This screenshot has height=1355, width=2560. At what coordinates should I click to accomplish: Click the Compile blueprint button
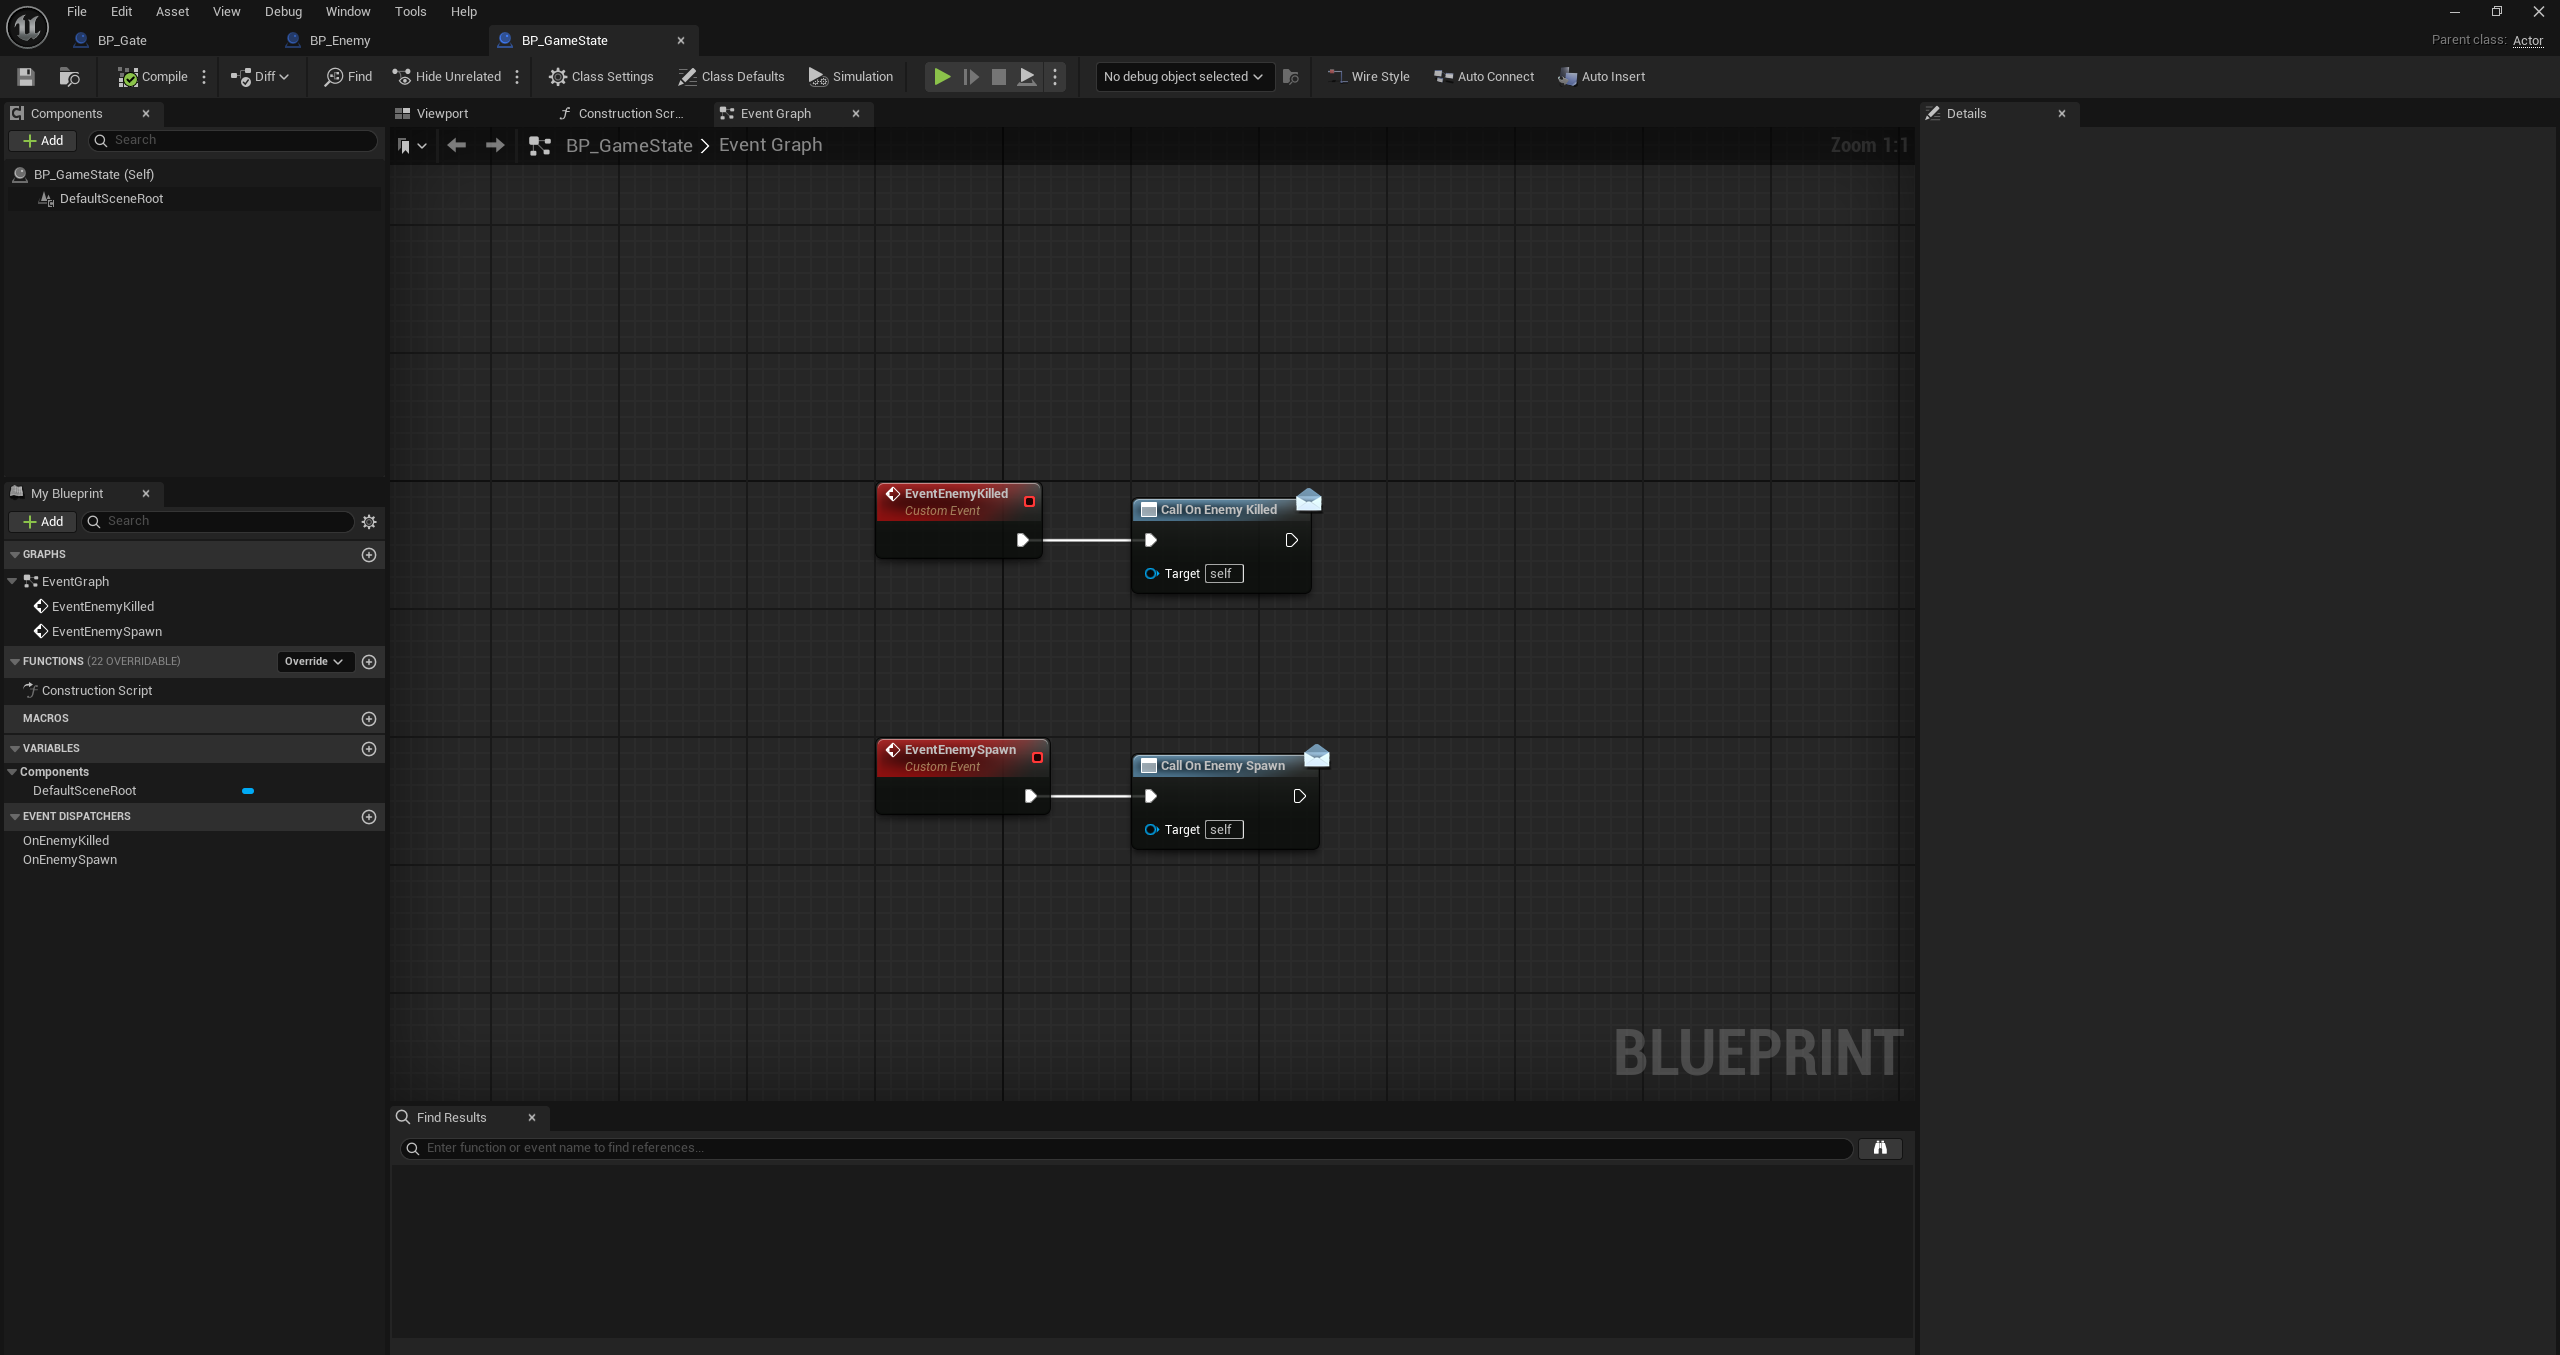click(152, 77)
